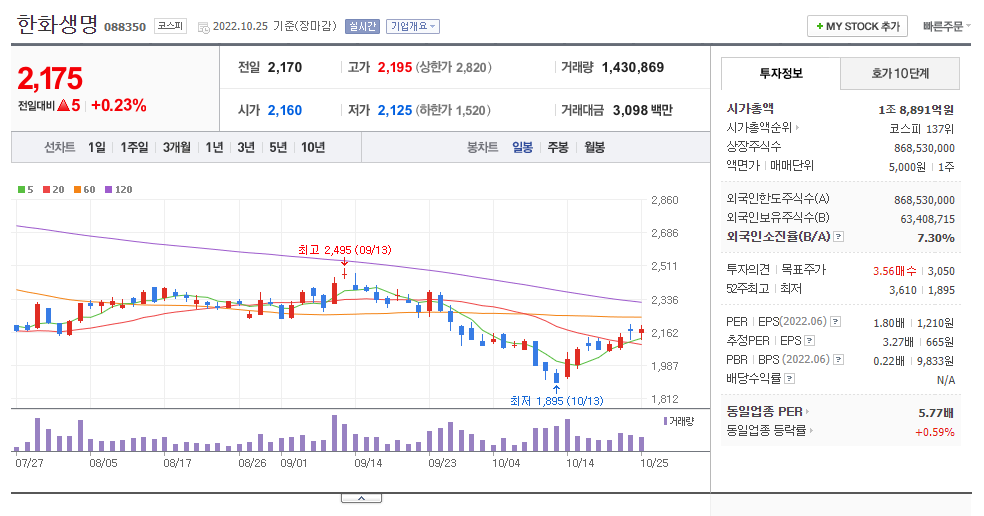Click the stock code 088350

click(125, 27)
